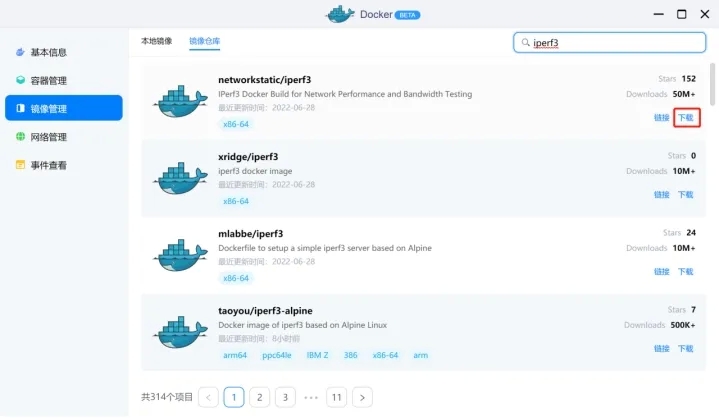Go to the next results page
The height and width of the screenshot is (418, 719).
(x=362, y=397)
